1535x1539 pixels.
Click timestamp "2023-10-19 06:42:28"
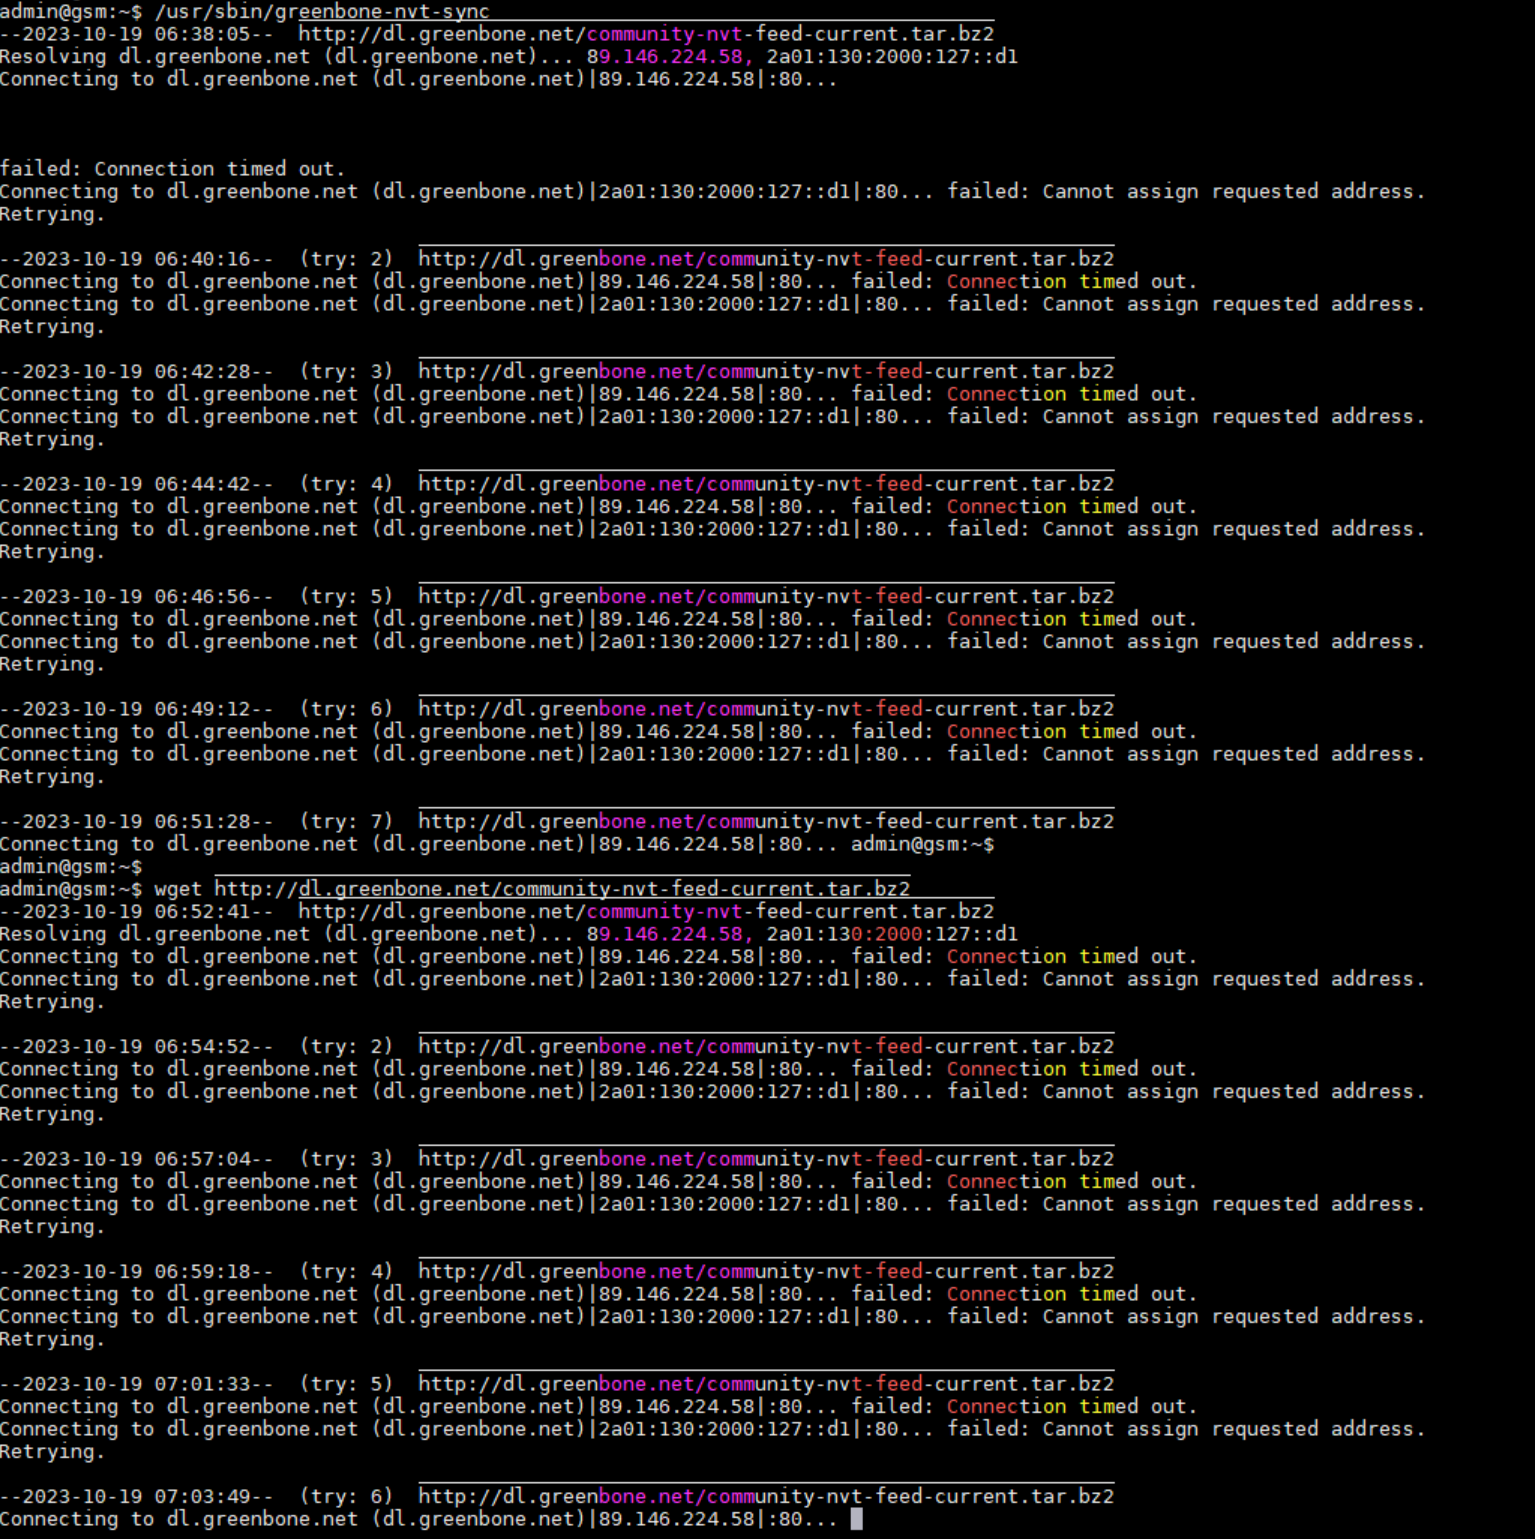point(136,372)
